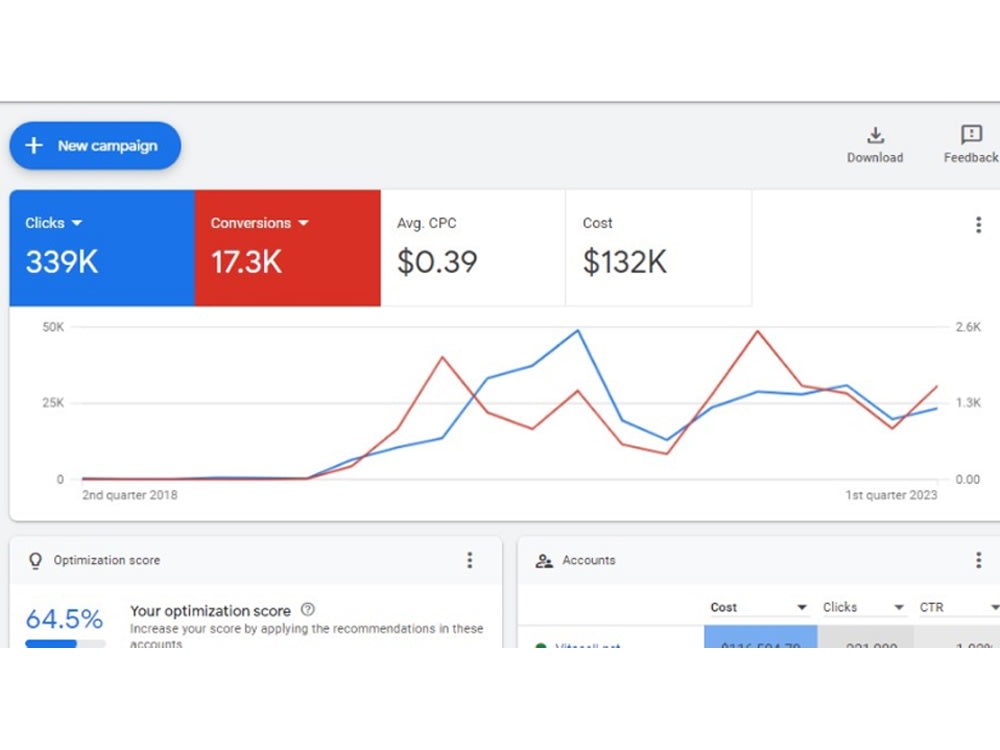Click the Download label text
The image size is (1000, 750).
[875, 158]
